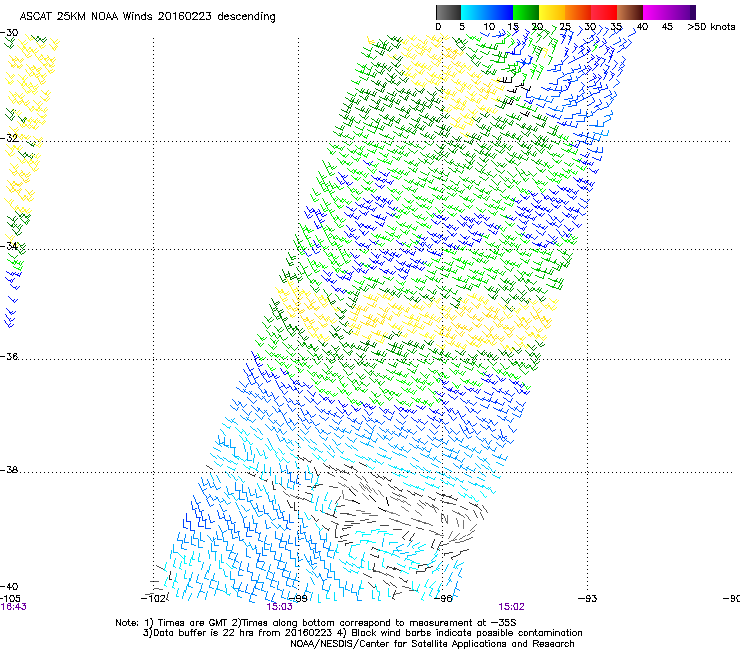Click the '-34' latitude label

click(9, 246)
